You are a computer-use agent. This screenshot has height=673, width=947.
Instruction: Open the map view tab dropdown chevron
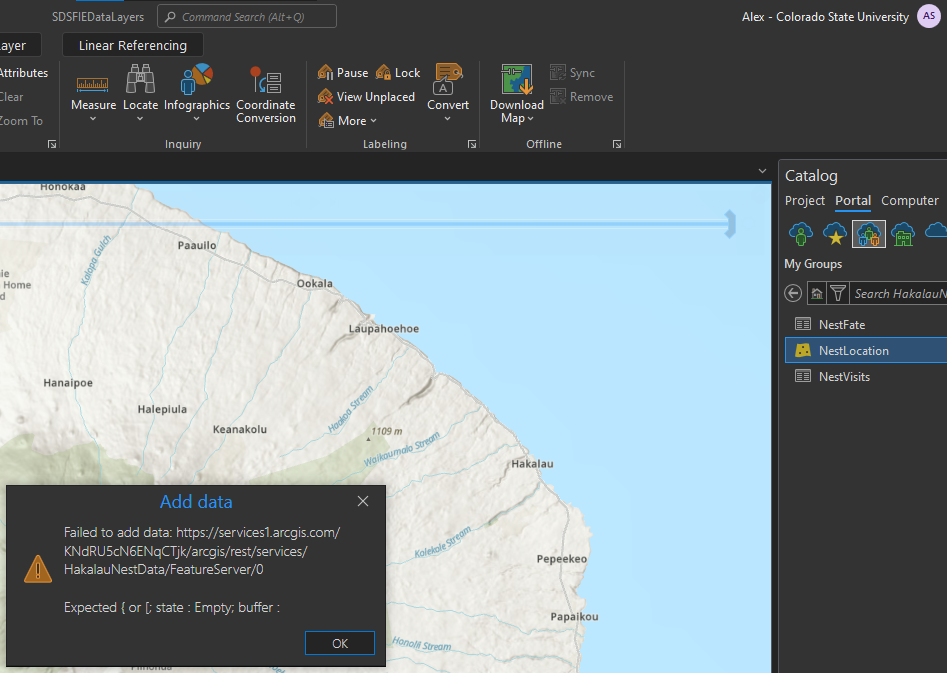coord(762,172)
